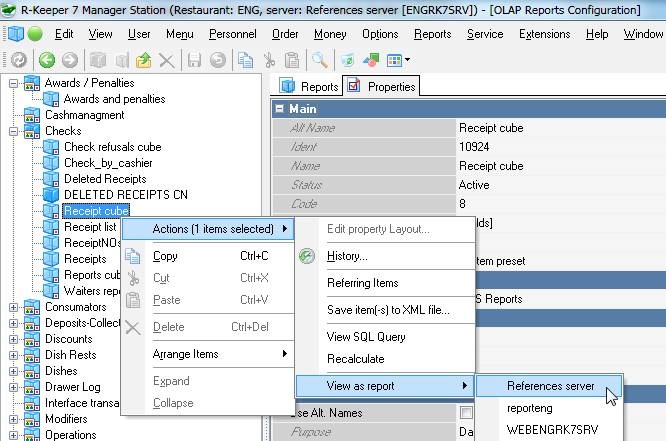Select Check_by_cashier in the tree

(x=108, y=163)
